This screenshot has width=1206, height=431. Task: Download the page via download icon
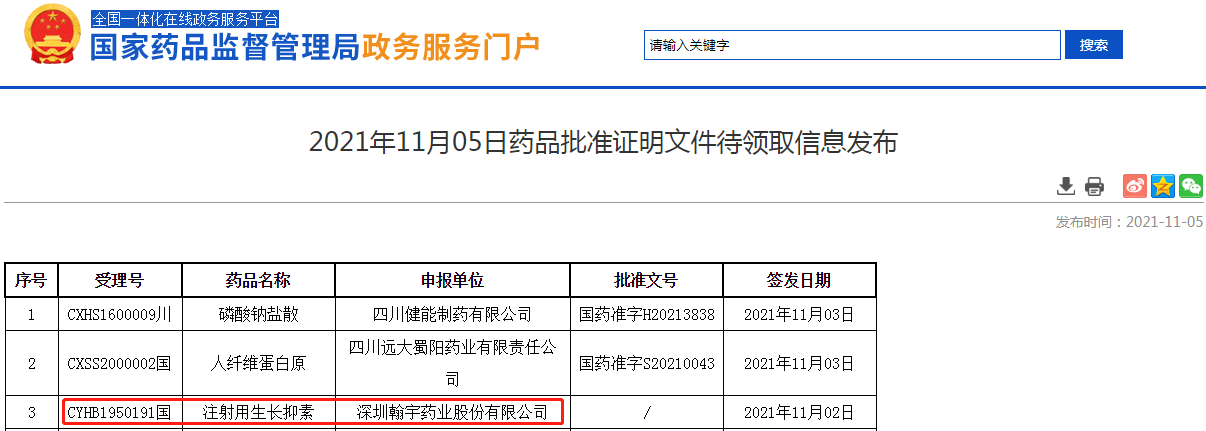[x=1066, y=186]
